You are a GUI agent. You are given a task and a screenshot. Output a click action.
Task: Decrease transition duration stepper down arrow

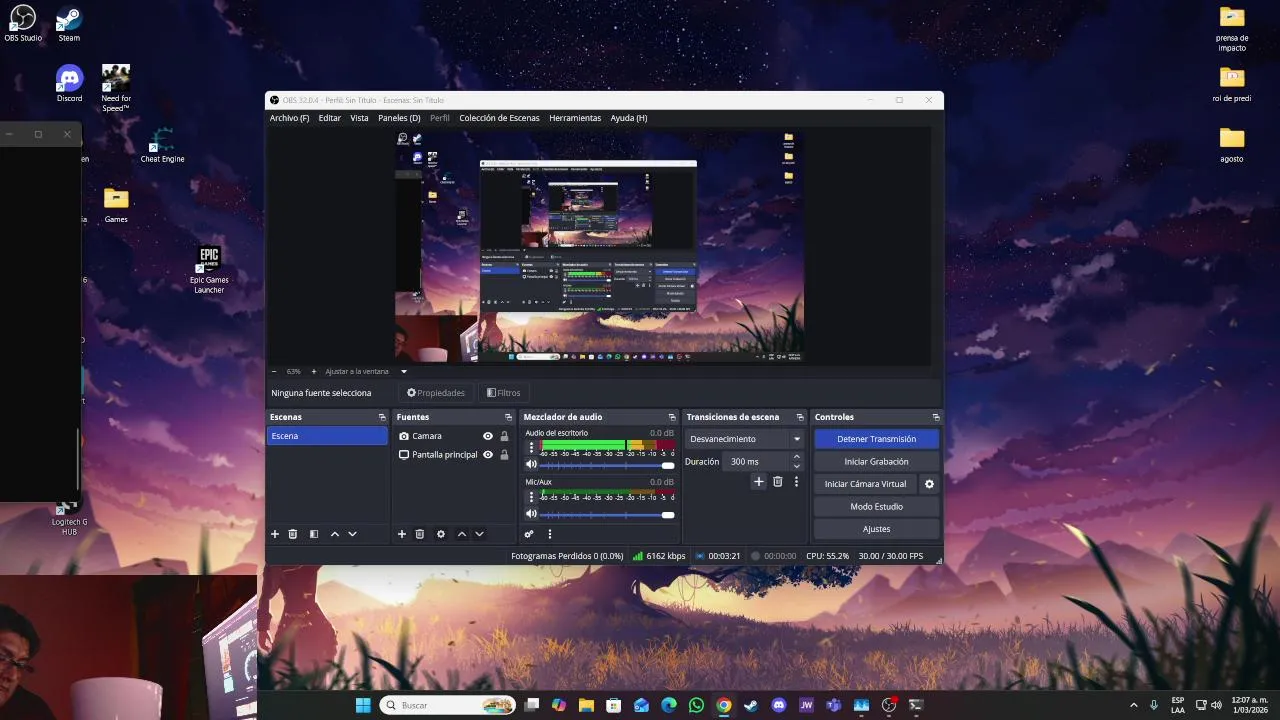pyautogui.click(x=796, y=466)
